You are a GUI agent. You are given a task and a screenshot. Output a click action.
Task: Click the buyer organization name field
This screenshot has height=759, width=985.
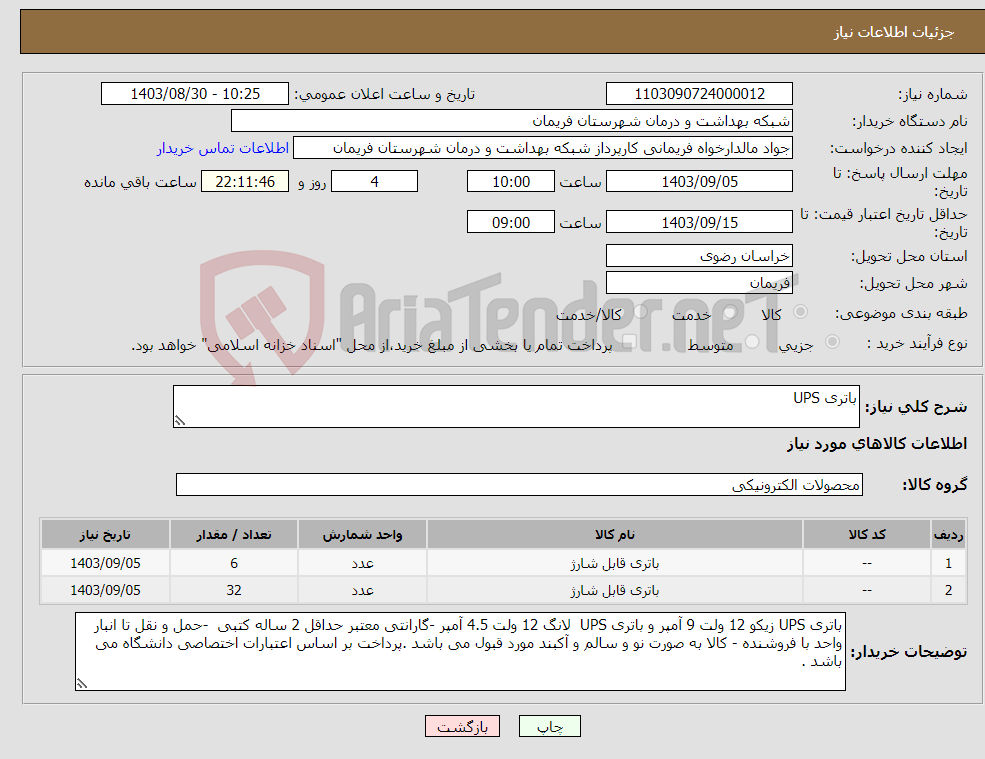pos(512,121)
